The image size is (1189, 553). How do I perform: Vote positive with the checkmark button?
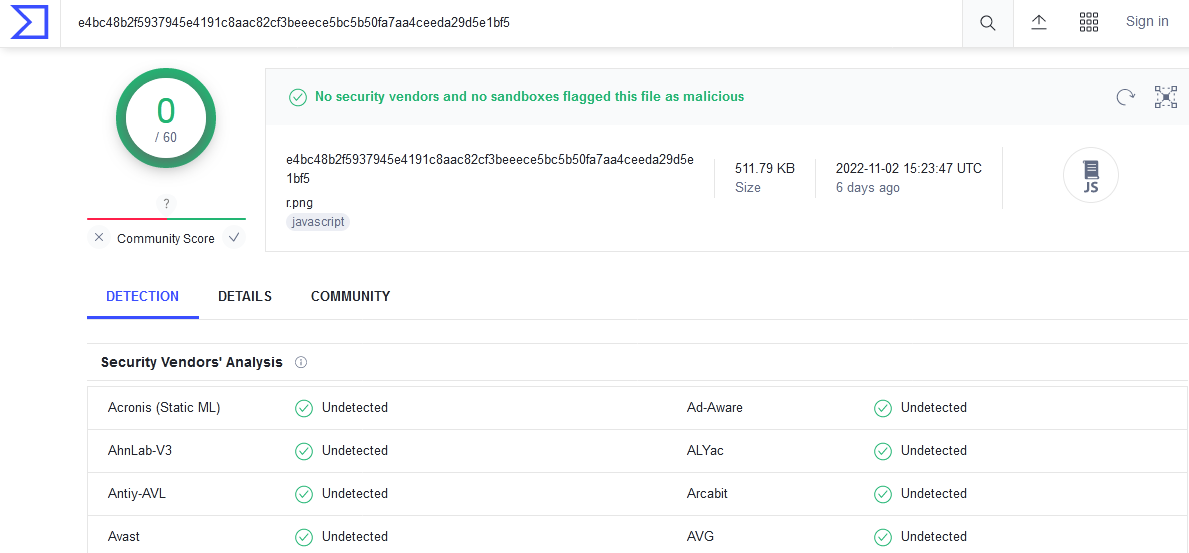(234, 238)
